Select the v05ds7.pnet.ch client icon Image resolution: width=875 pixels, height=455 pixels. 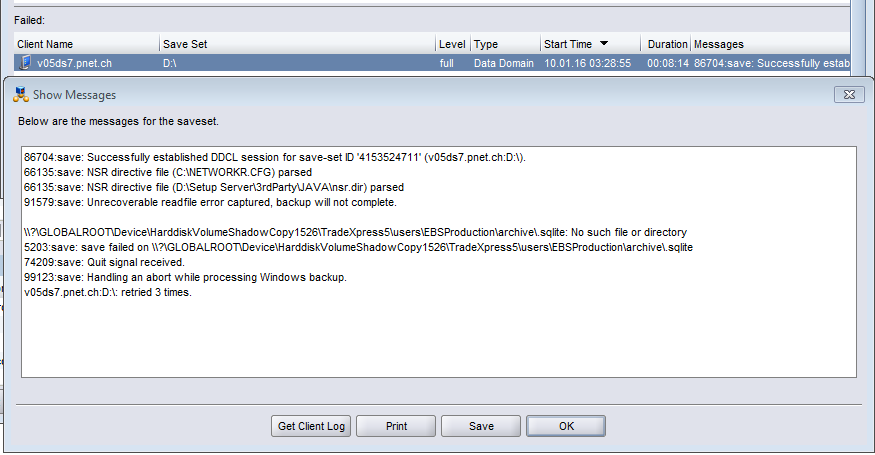point(25,63)
